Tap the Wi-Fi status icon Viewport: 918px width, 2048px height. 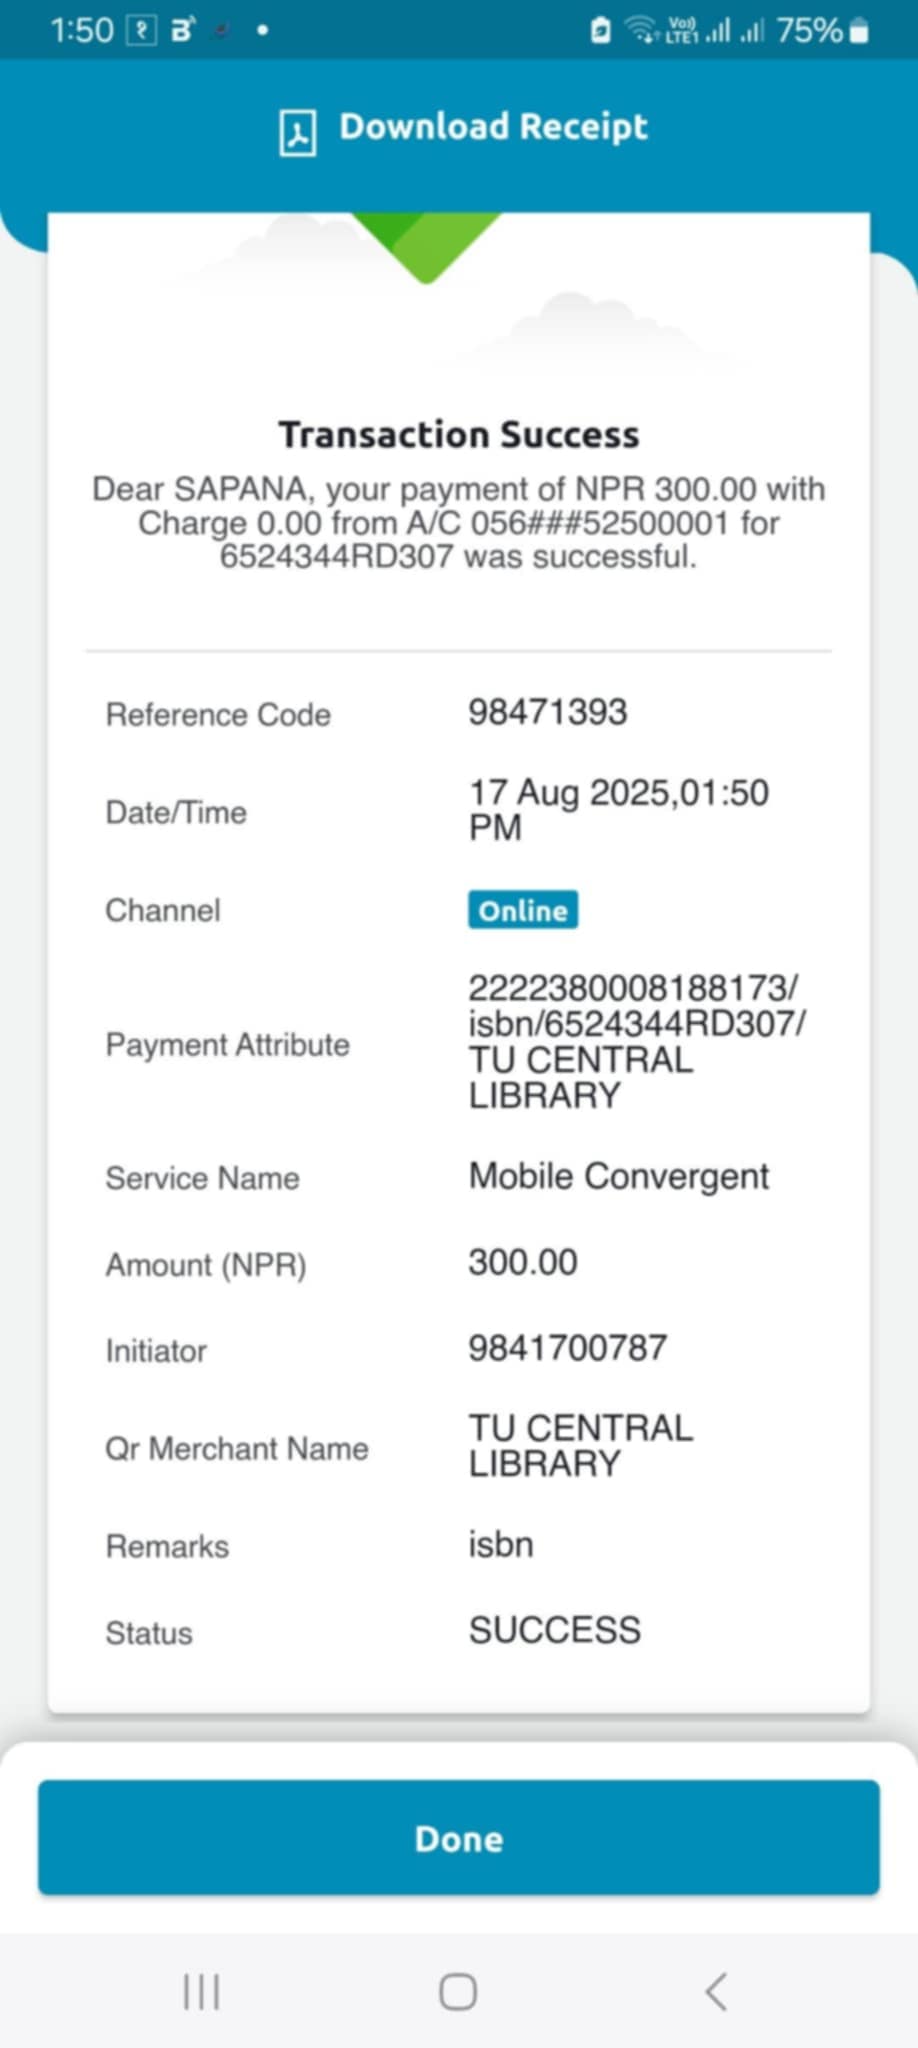(642, 30)
